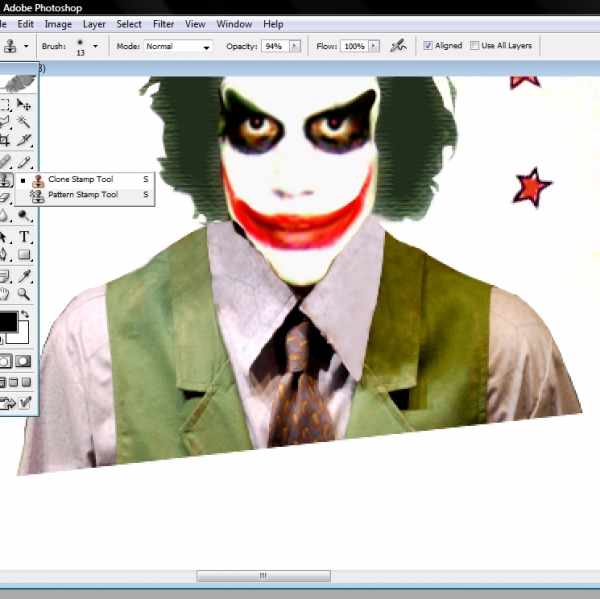Click the Opacity 94% field
This screenshot has width=600, height=599.
pyautogui.click(x=276, y=46)
